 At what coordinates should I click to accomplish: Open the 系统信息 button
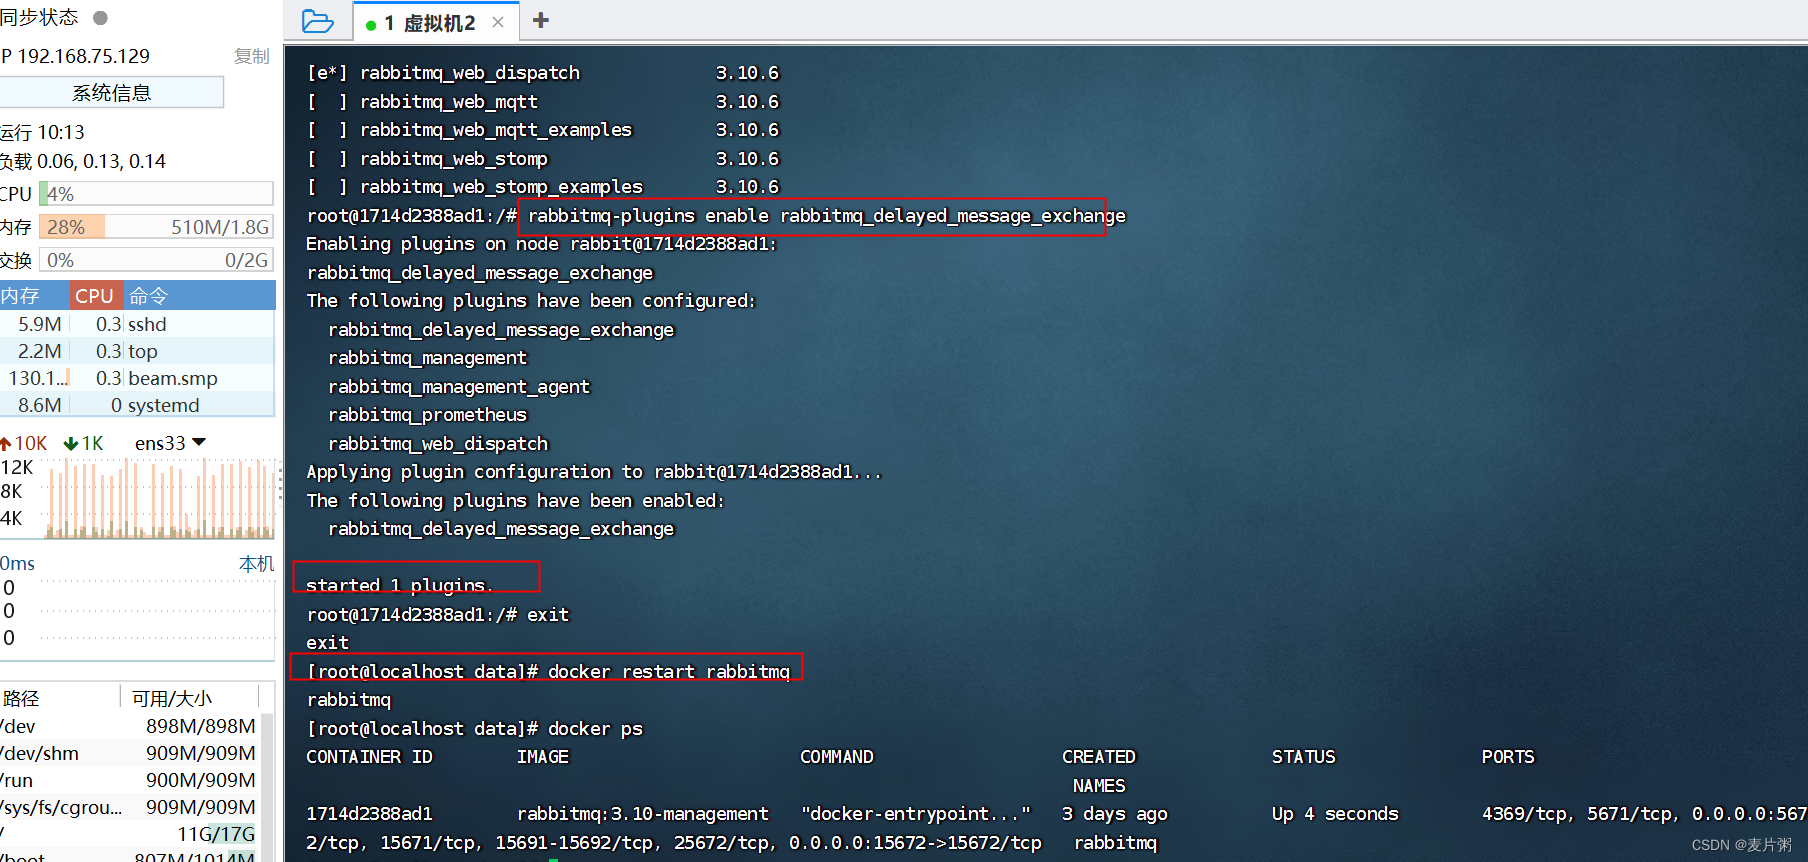(111, 93)
